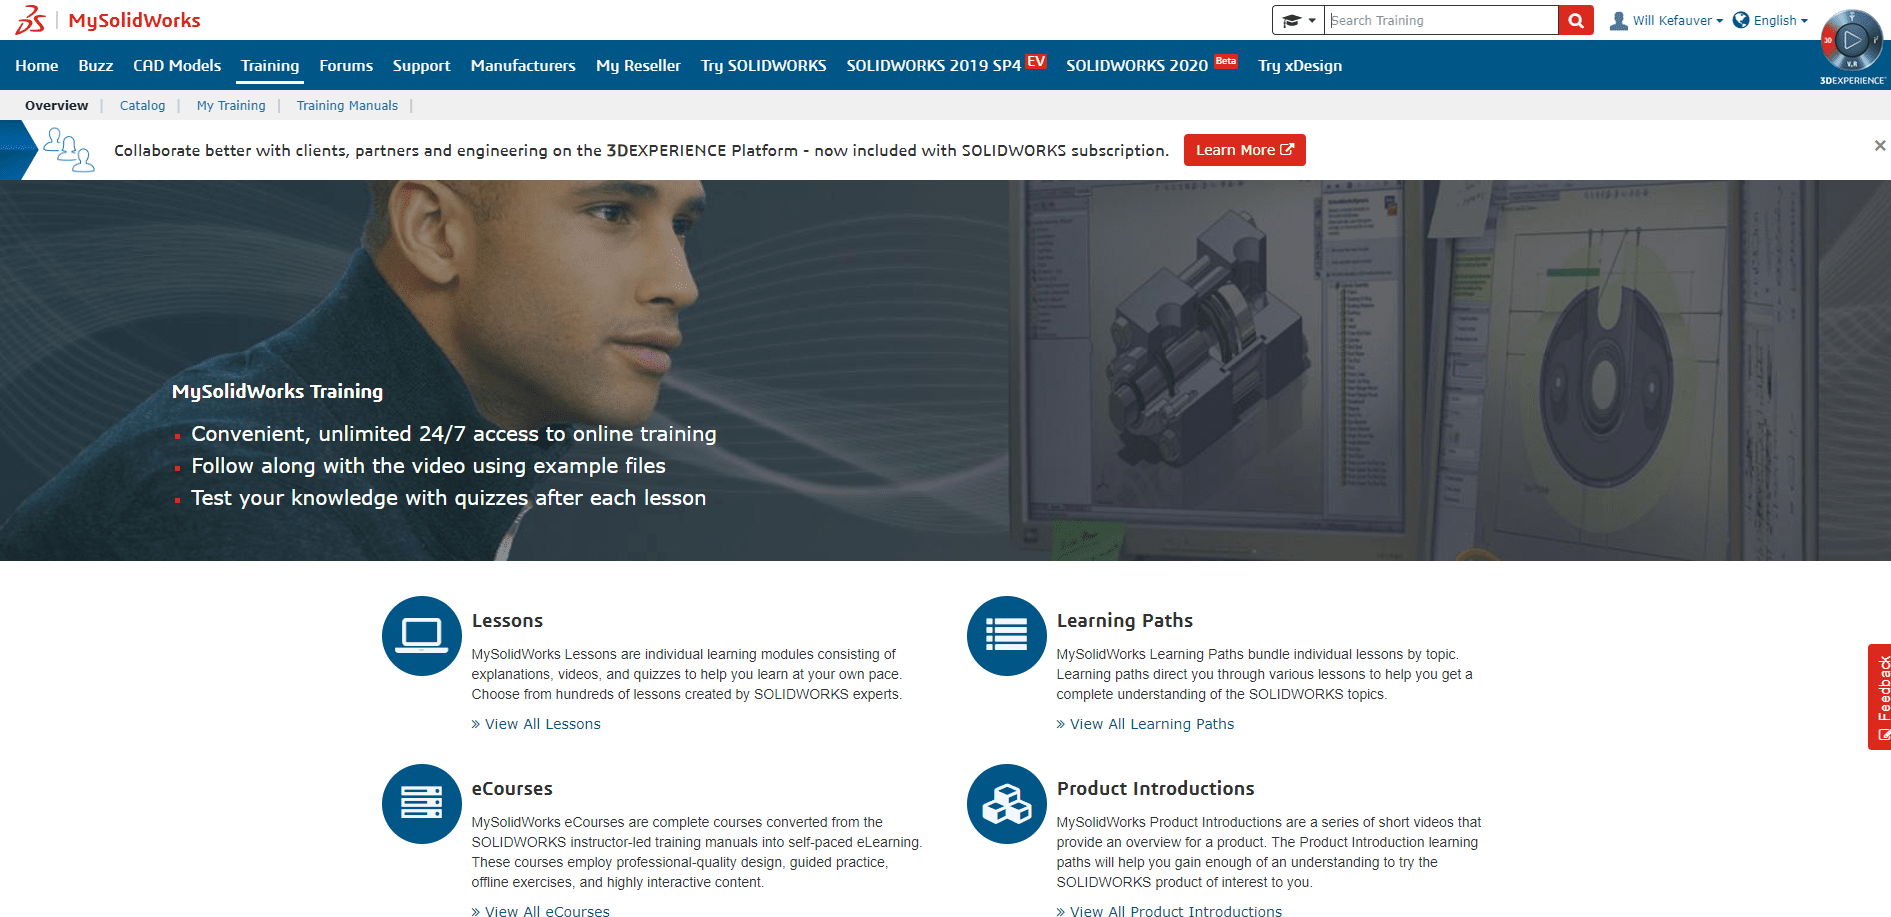The height and width of the screenshot is (917, 1891).
Task: Select the Overview sub-tab
Action: (57, 105)
